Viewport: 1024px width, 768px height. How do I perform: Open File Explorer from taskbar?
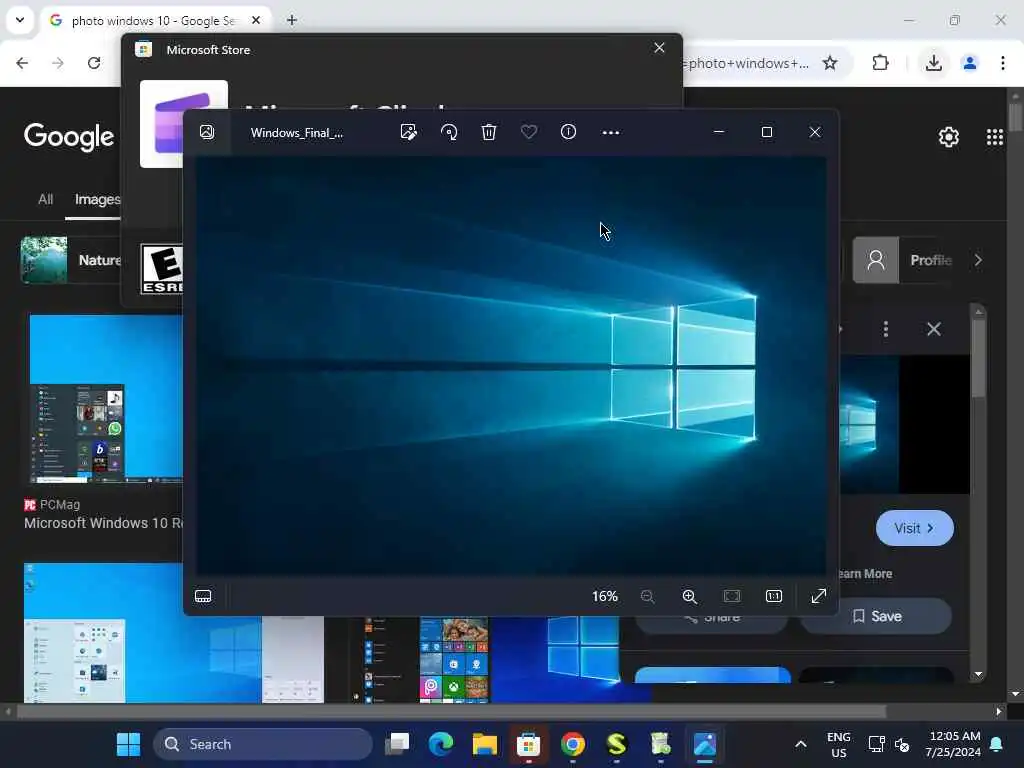[x=485, y=744]
